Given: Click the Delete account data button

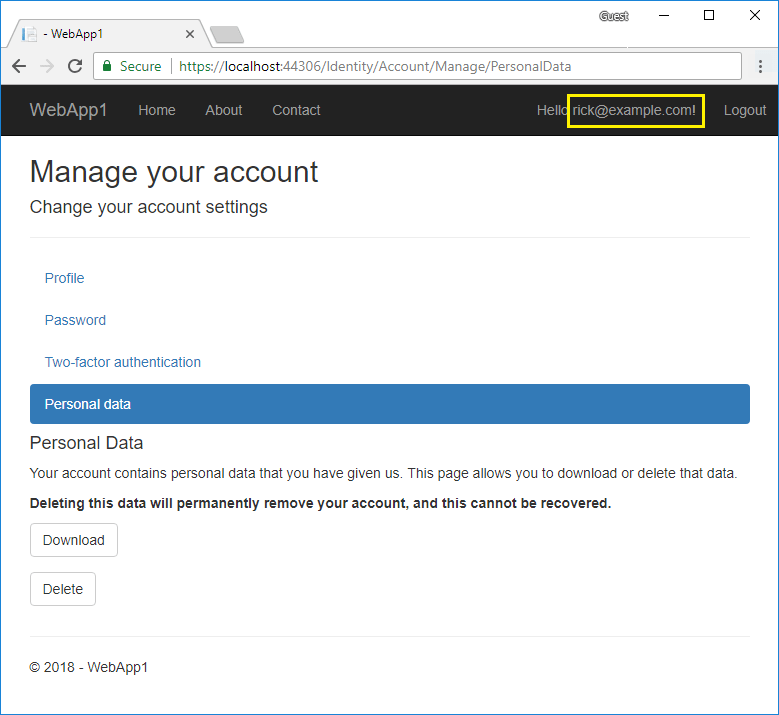Looking at the screenshot, I should click(x=63, y=589).
